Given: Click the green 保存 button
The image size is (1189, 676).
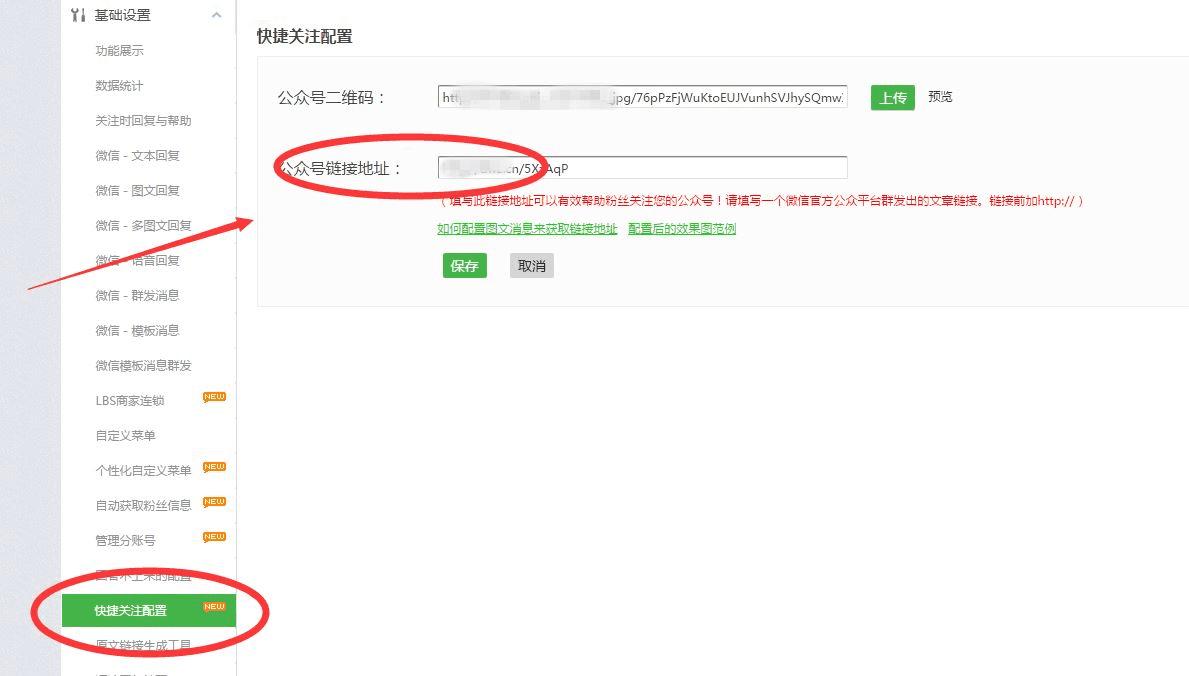Looking at the screenshot, I should [464, 266].
